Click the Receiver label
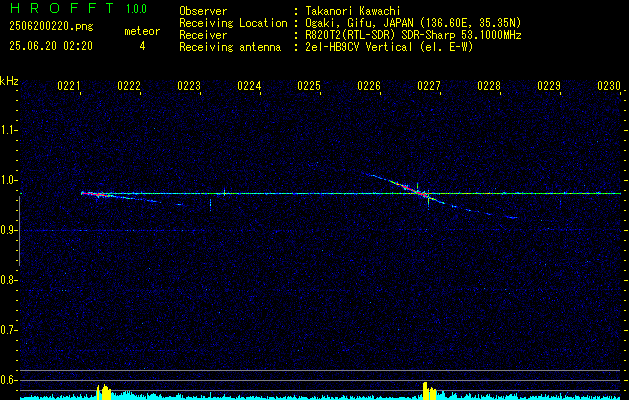The height and width of the screenshot is (400, 629). click(203, 35)
